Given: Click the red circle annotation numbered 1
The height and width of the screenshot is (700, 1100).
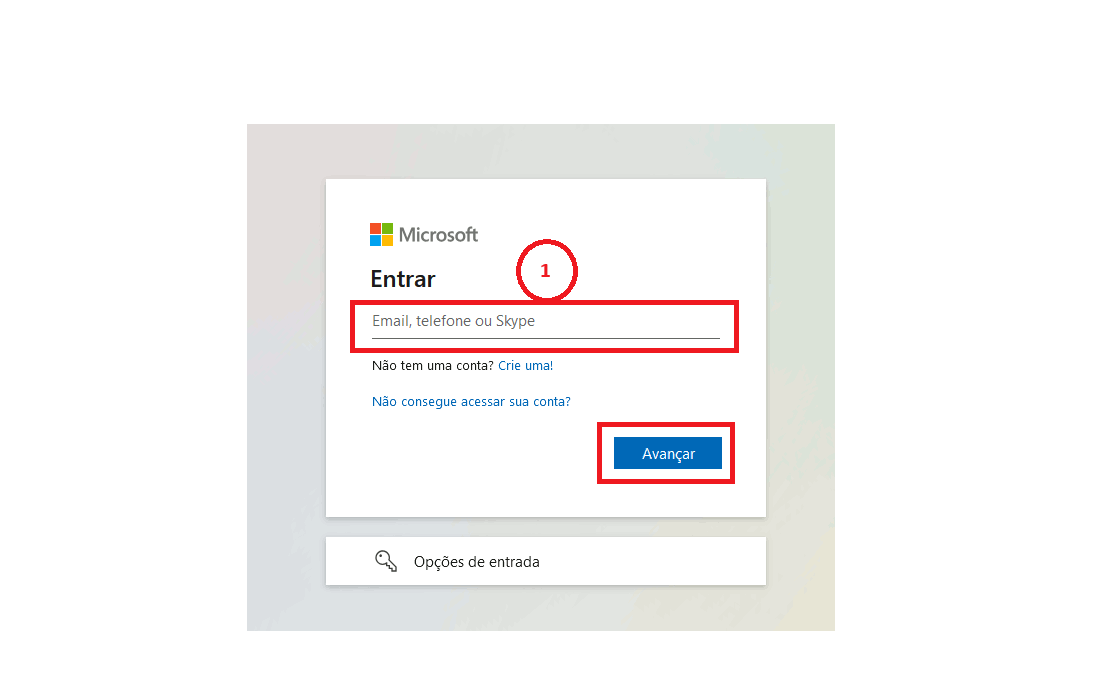Looking at the screenshot, I should point(546,271).
